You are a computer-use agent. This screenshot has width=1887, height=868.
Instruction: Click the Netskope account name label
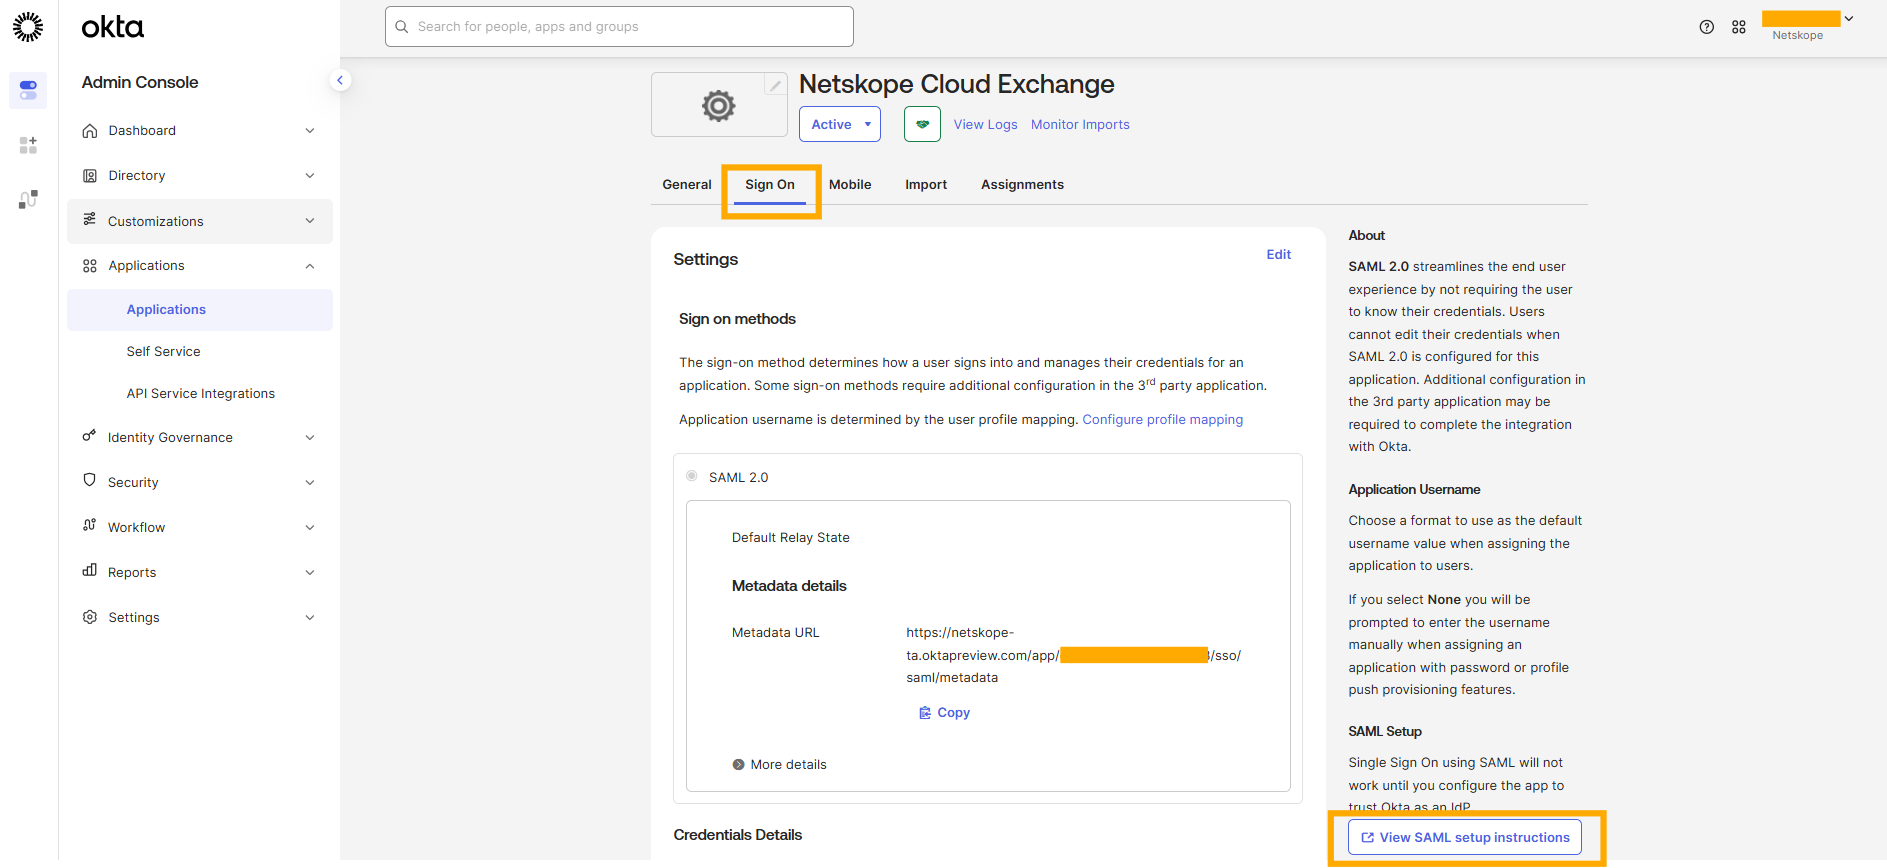(x=1797, y=36)
